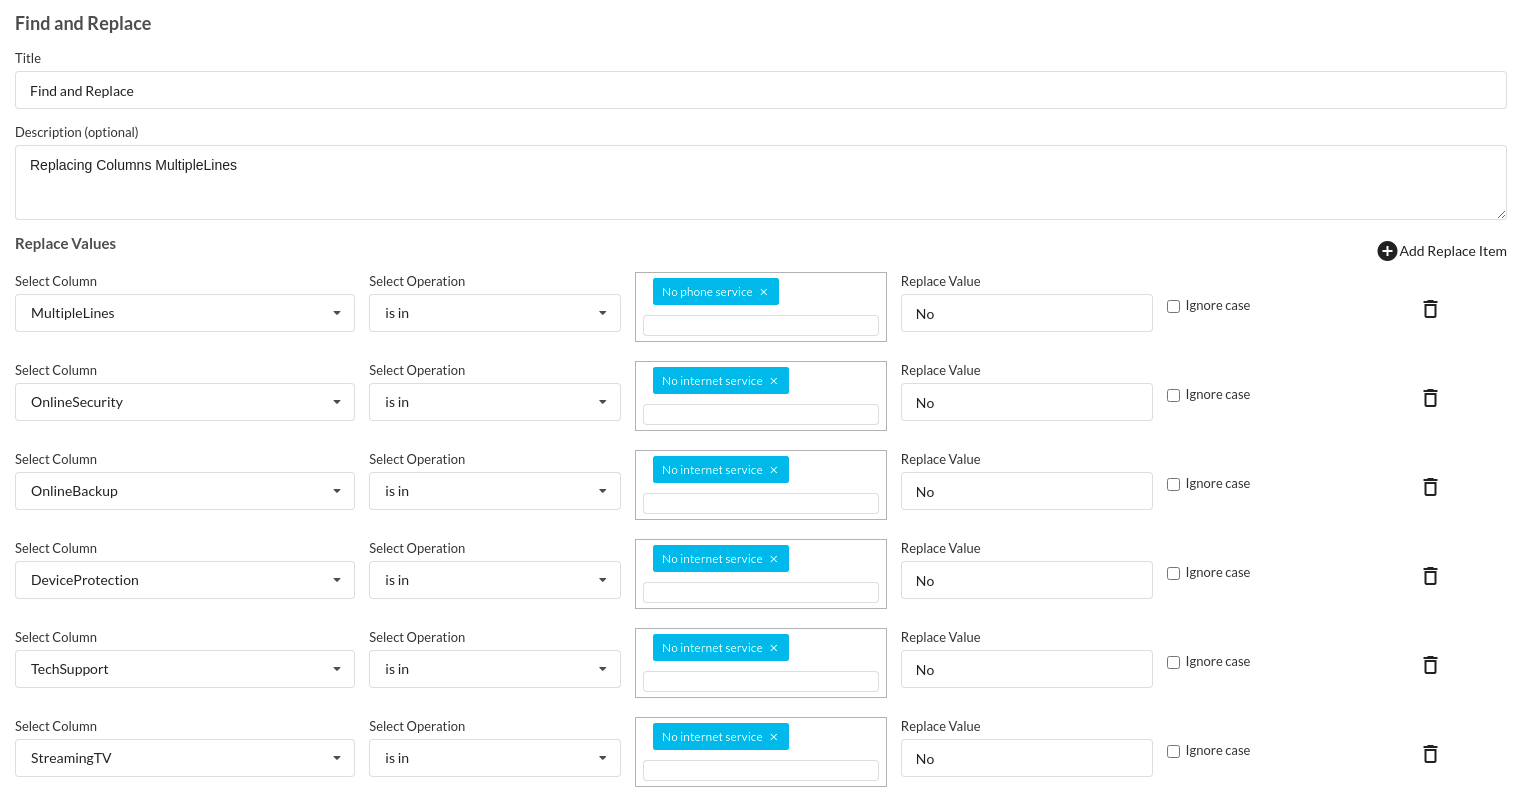1520x806 pixels.
Task: Click the tag entry box in the OnlineSecurity row
Action: pos(761,414)
